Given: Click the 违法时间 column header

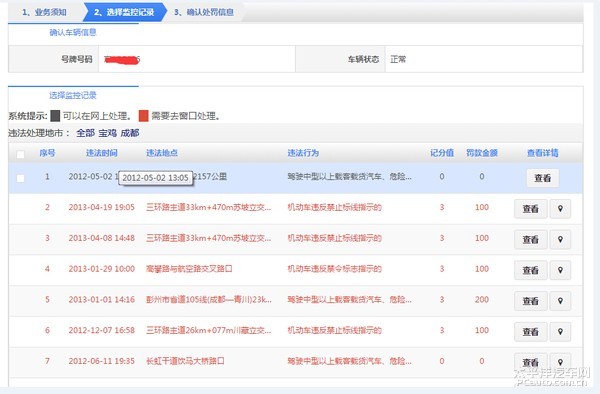Looking at the screenshot, I should coord(101,153).
